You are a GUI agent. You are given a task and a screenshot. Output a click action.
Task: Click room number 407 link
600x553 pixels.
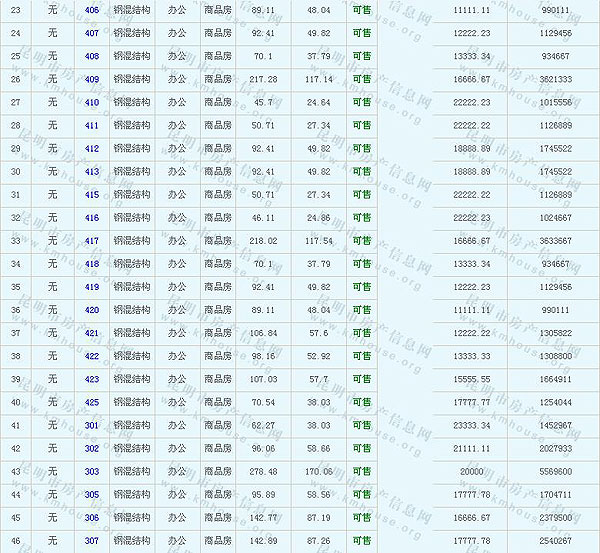coord(92,32)
